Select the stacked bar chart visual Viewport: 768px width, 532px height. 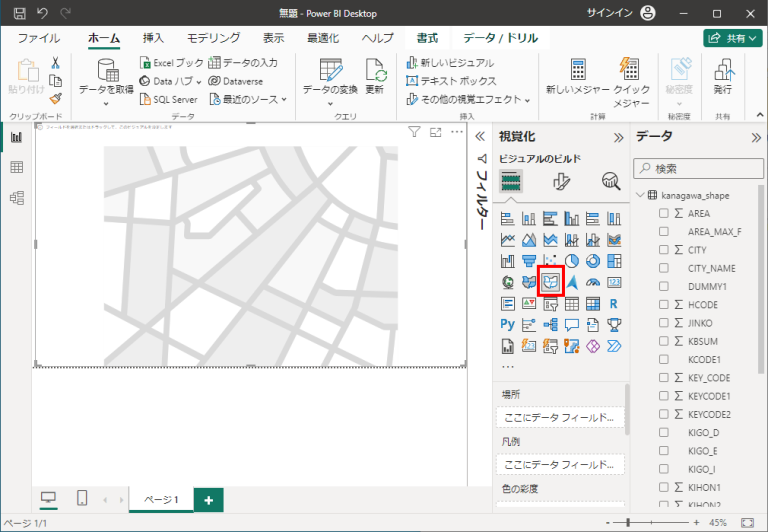[x=507, y=218]
